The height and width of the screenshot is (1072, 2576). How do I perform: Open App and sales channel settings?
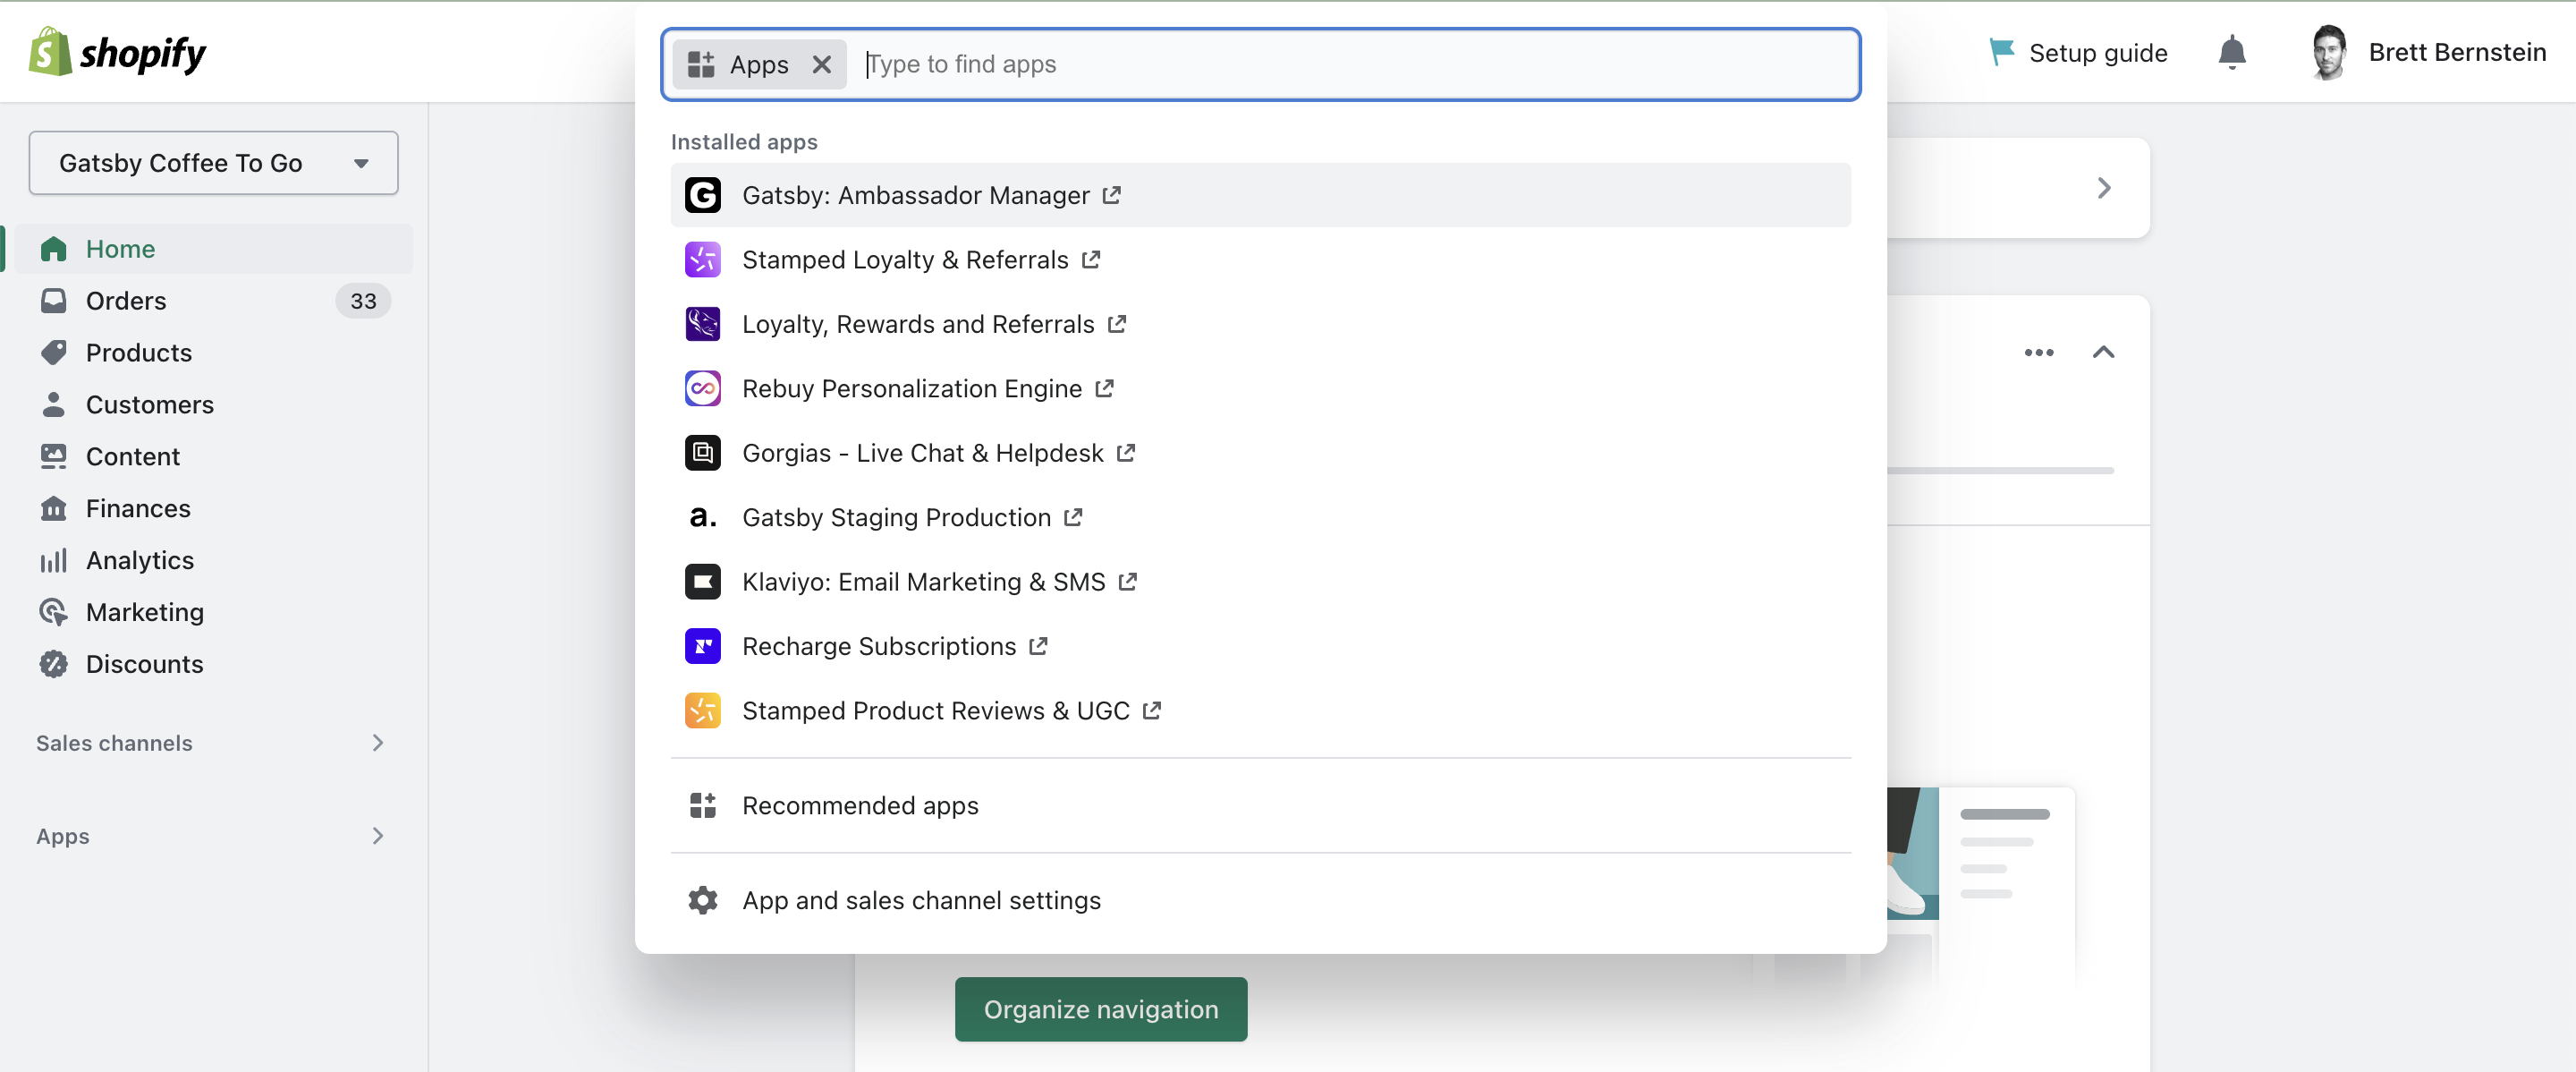(1260, 900)
